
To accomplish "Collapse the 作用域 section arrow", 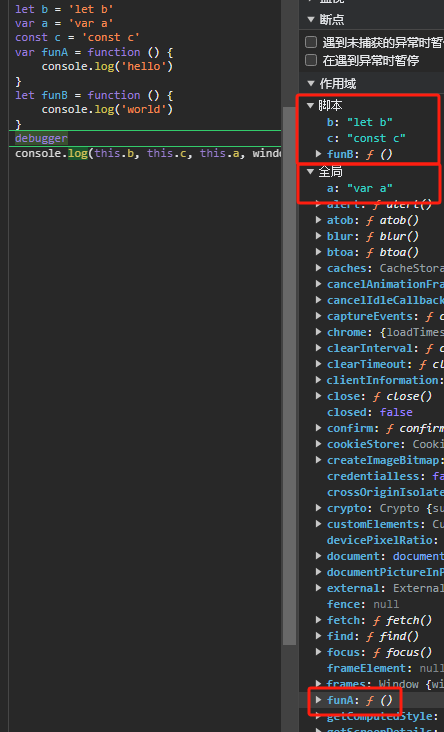I will [x=311, y=84].
